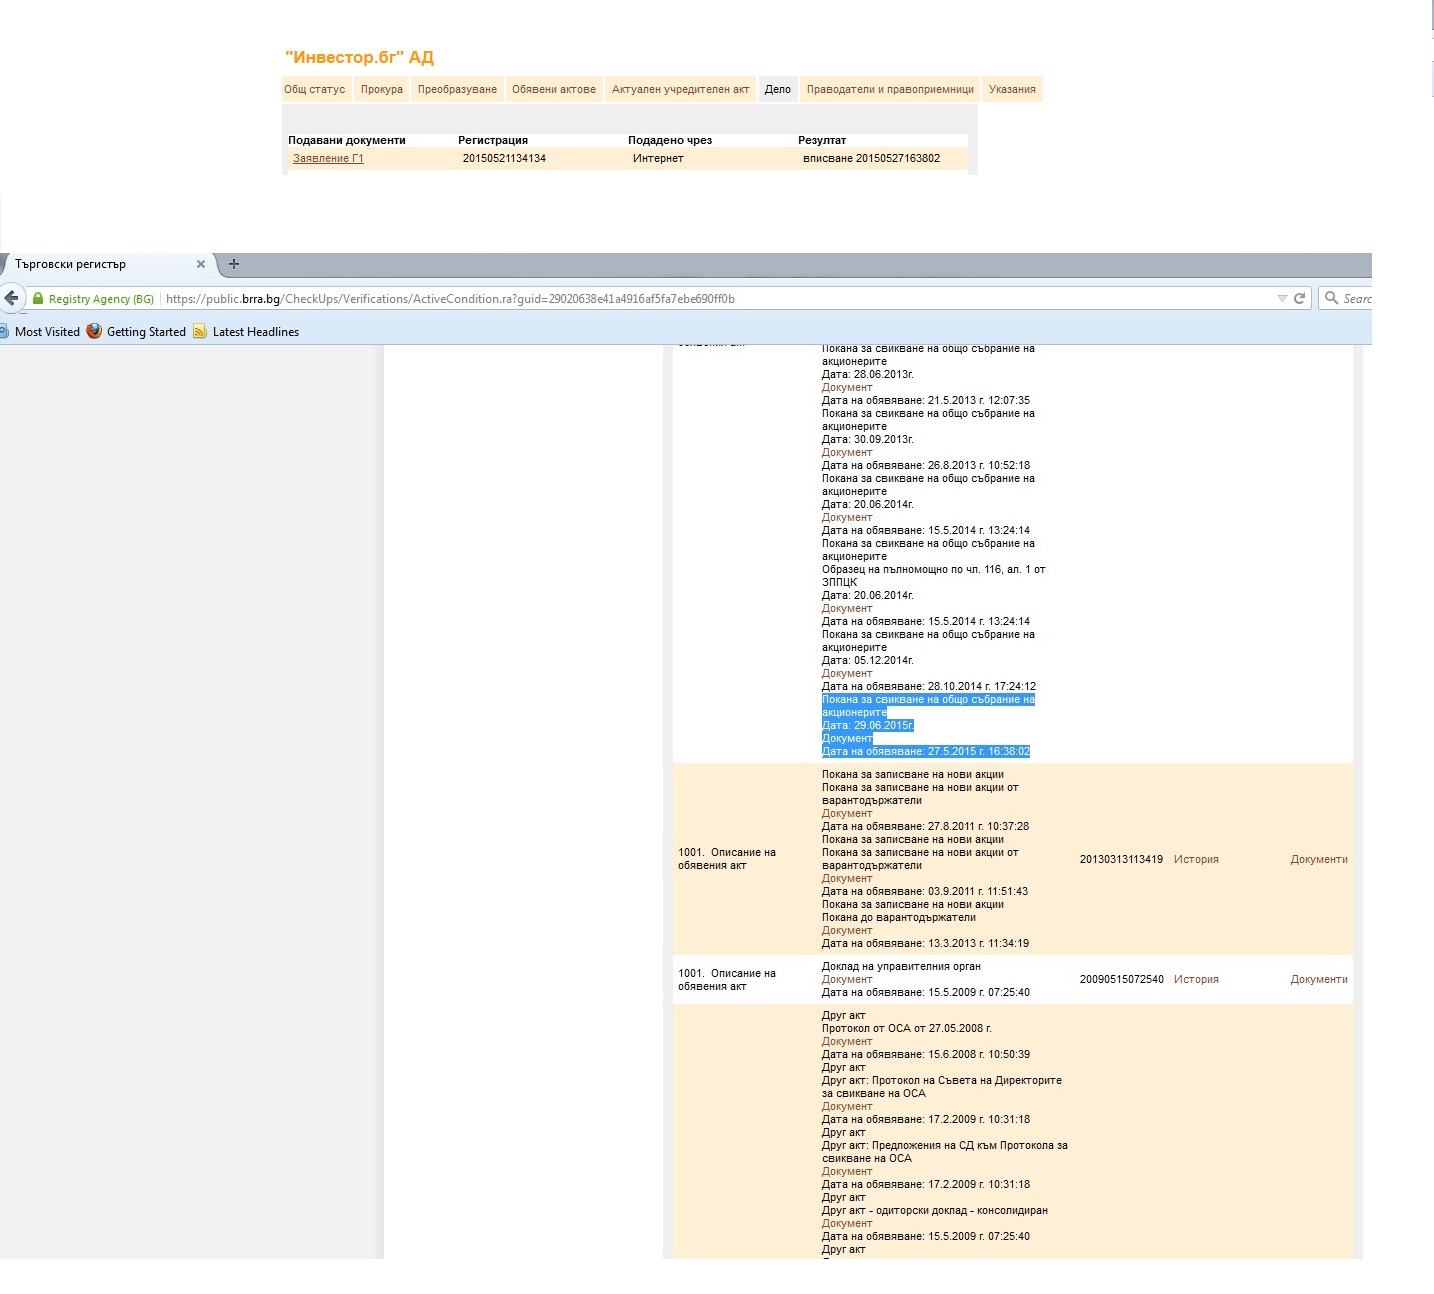This screenshot has width=1434, height=1294.
Task: Open Документи for entry 20130313113419
Action: coord(1319,859)
